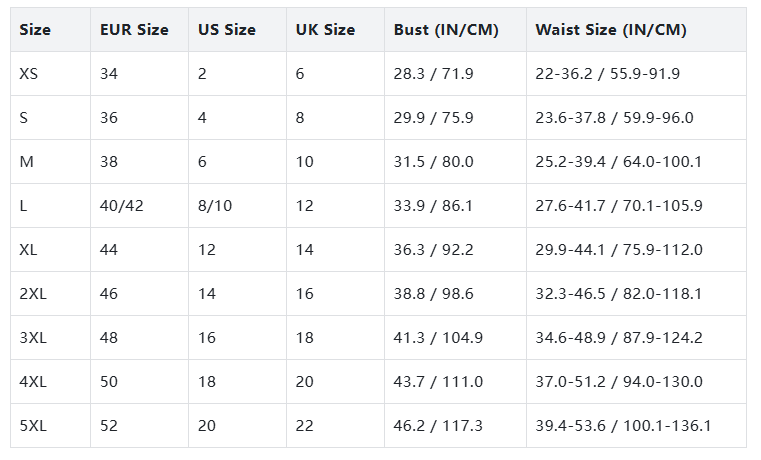This screenshot has width=761, height=460.
Task: Click bust value 31.5 / 80.0
Action: pos(434,162)
